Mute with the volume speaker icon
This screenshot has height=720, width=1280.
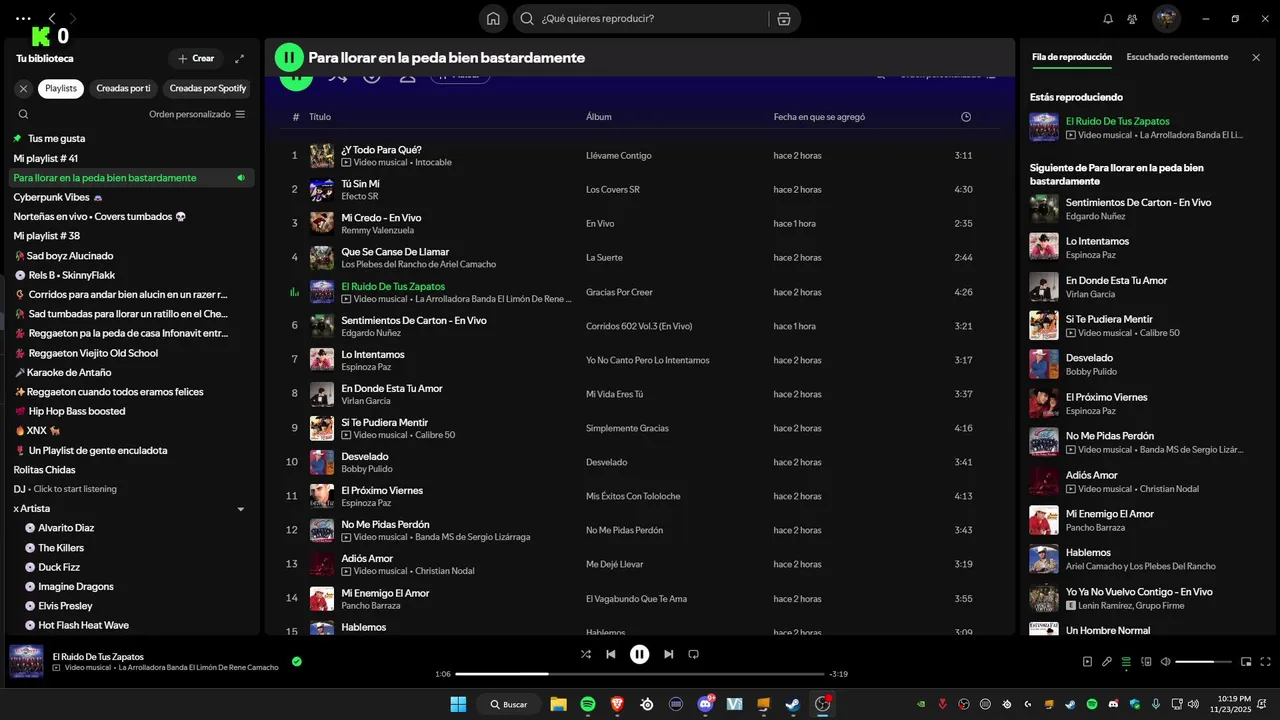click(1164, 661)
